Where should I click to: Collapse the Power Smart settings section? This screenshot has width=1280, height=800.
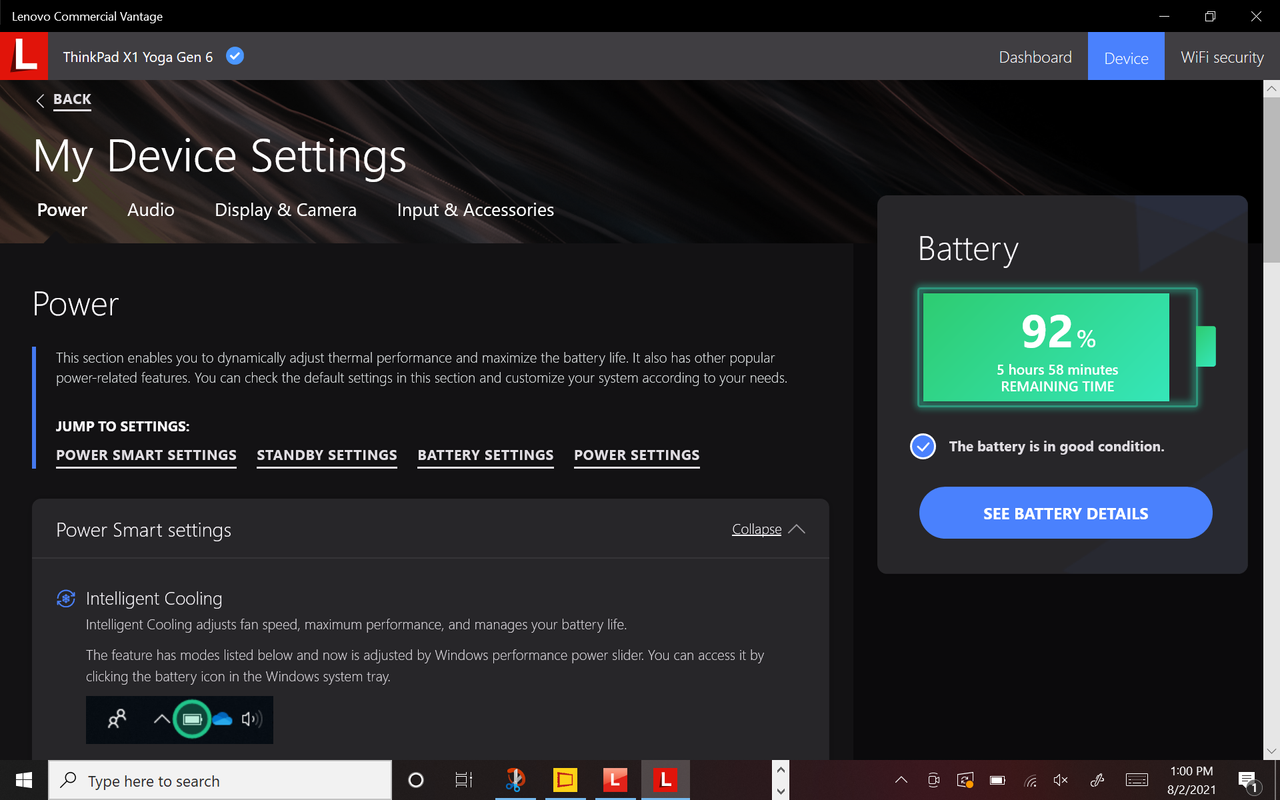pos(768,529)
